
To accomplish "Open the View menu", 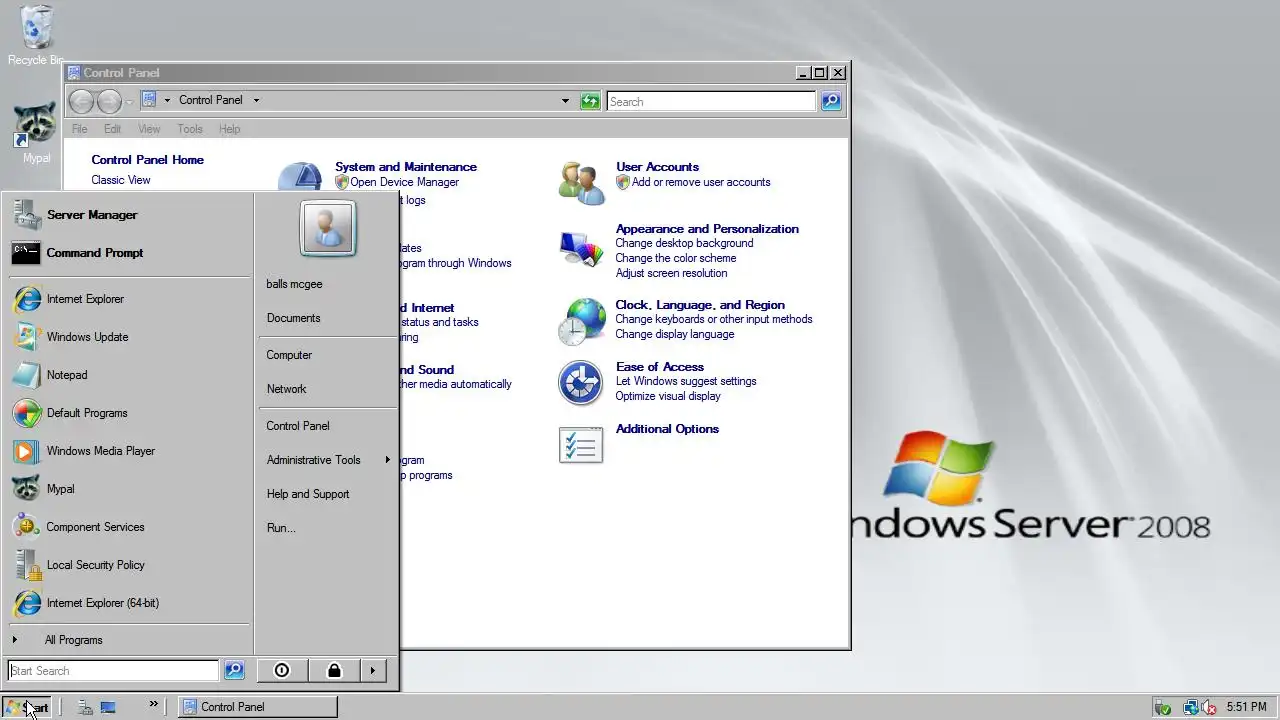I will click(x=149, y=129).
